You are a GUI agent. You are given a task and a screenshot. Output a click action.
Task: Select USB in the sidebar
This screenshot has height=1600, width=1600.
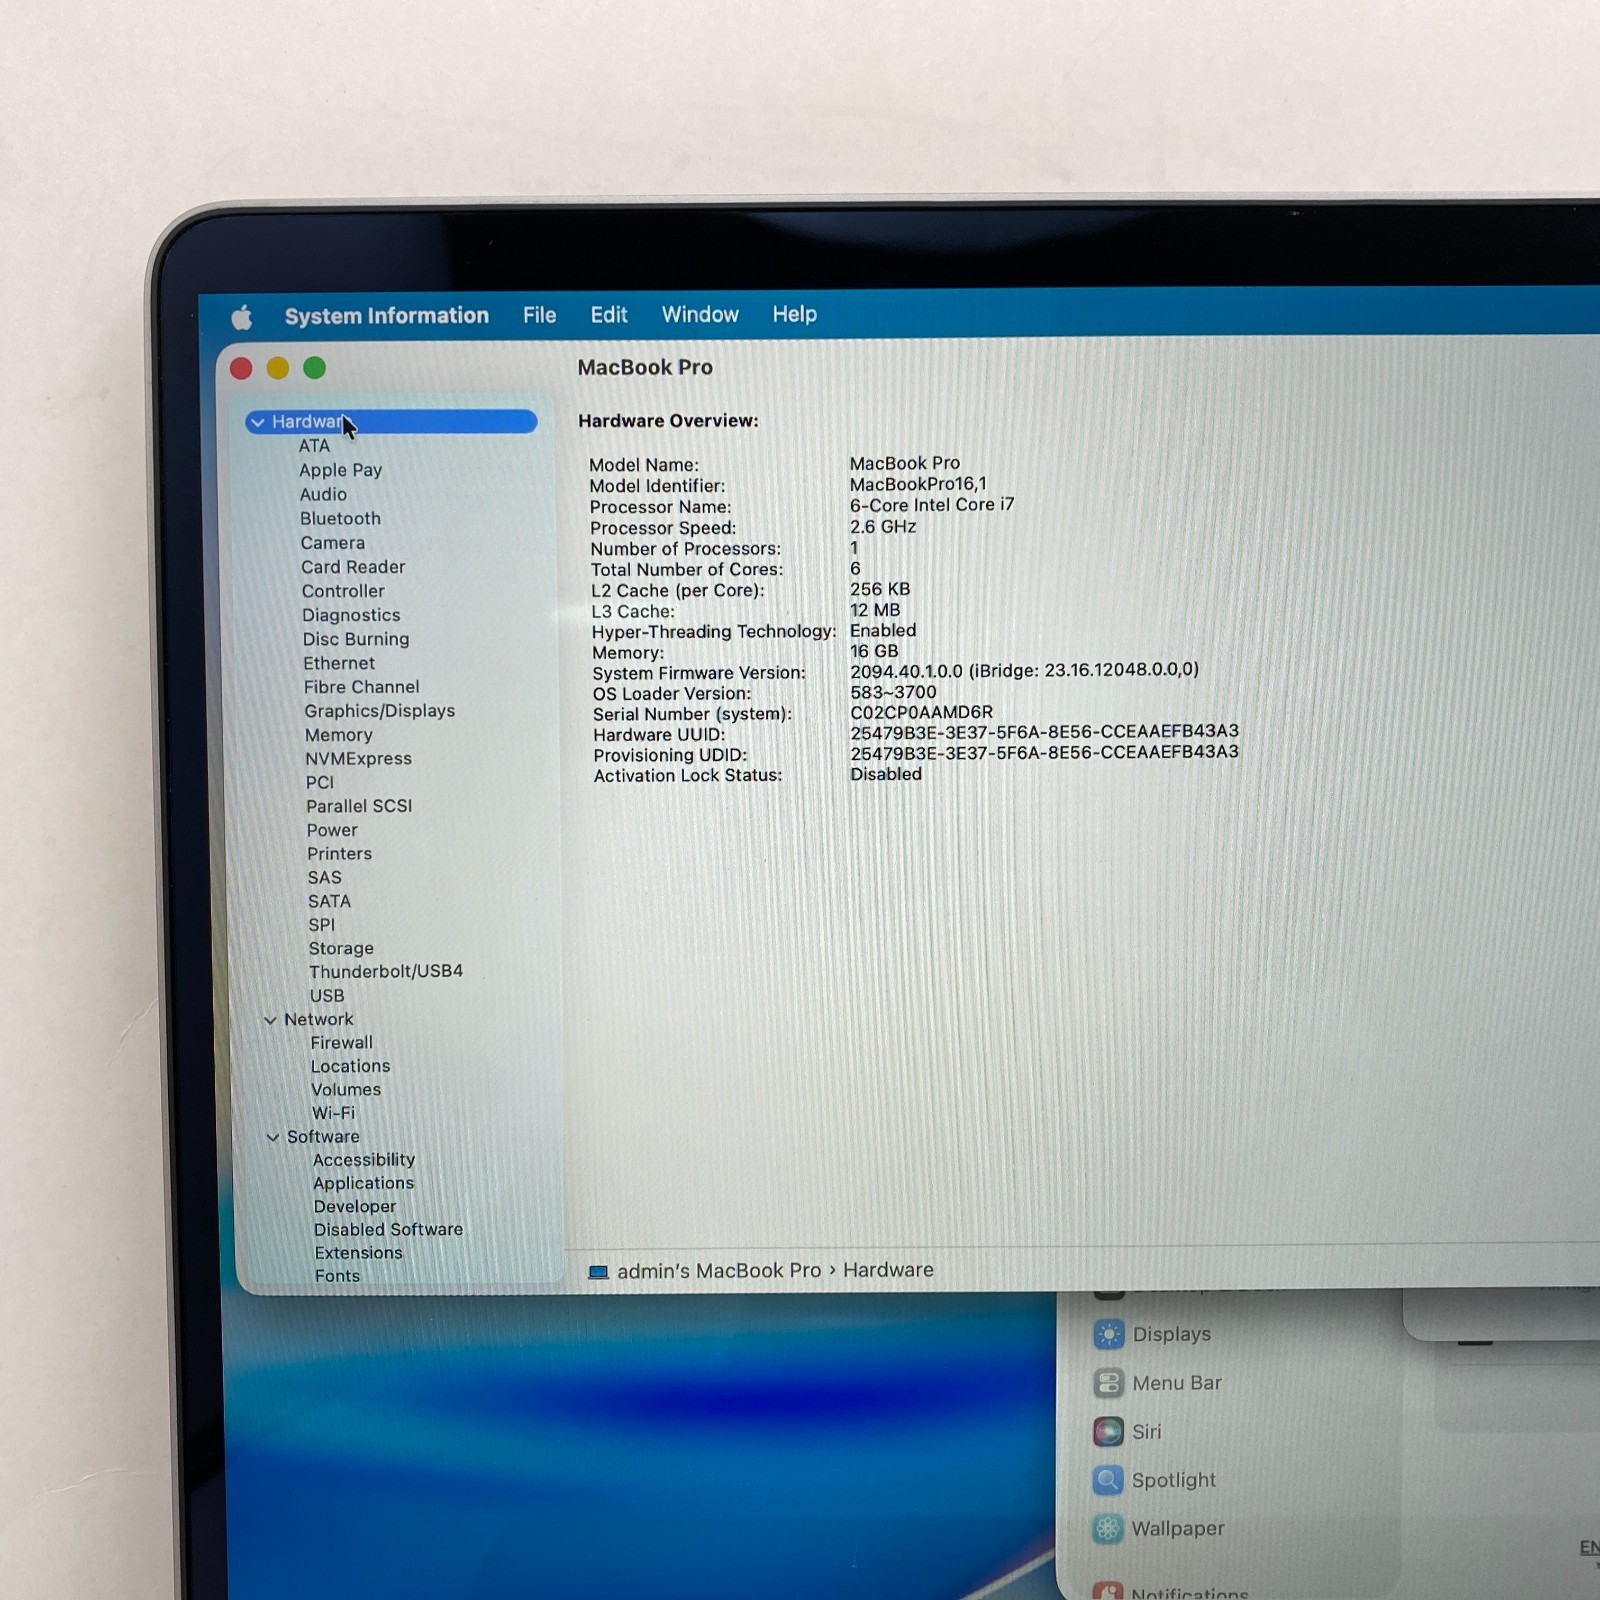coord(327,996)
